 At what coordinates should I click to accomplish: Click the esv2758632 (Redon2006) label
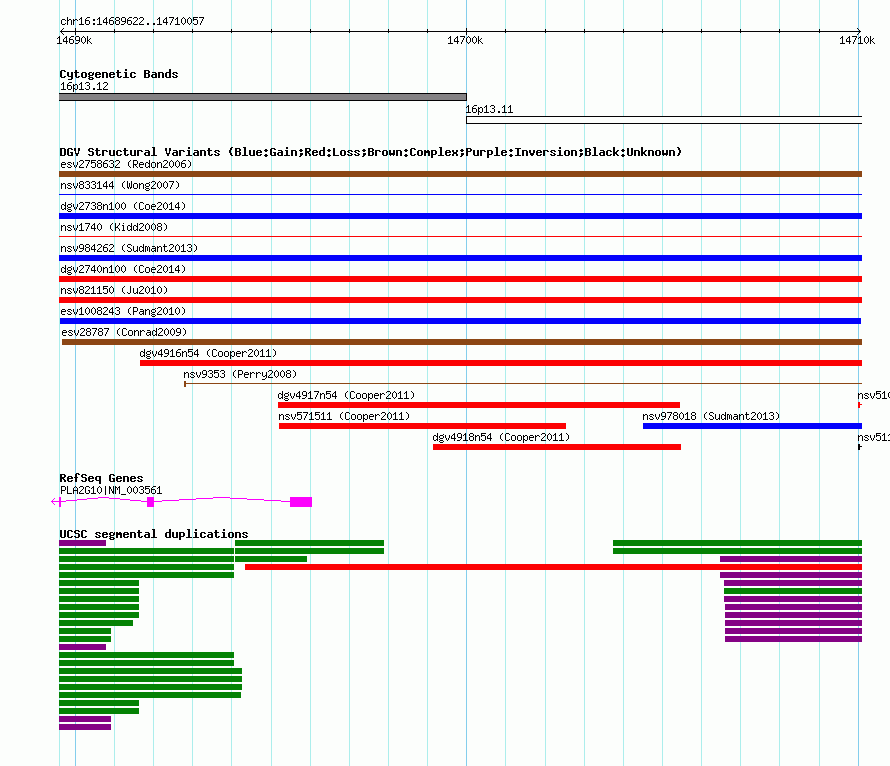point(126,164)
